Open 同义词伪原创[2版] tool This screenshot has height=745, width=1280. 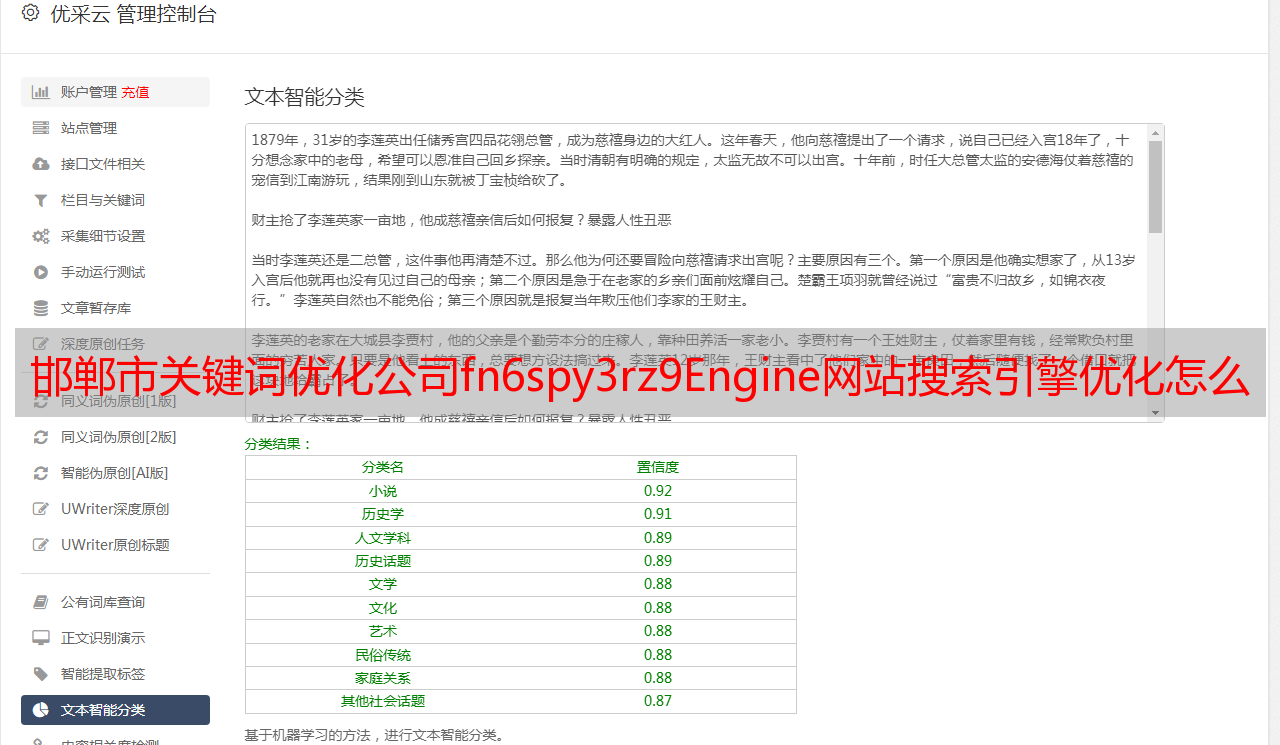(x=115, y=437)
